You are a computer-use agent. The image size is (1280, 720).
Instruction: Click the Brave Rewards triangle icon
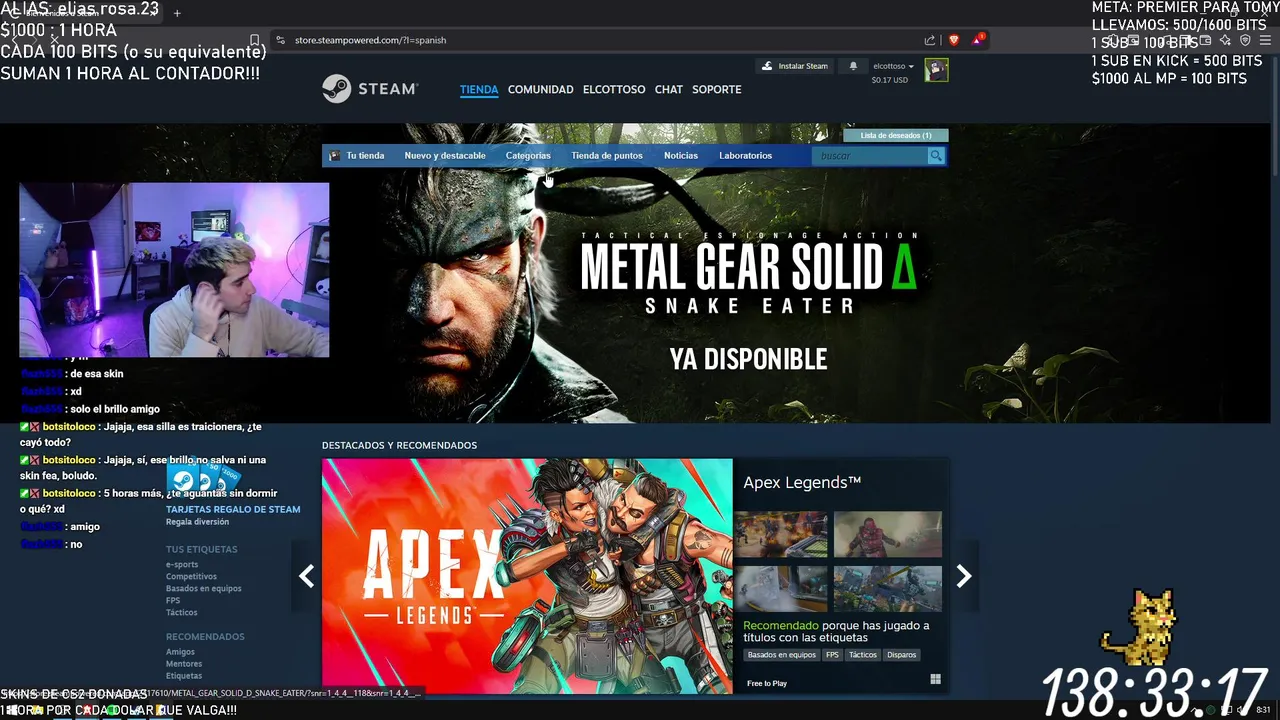977,40
